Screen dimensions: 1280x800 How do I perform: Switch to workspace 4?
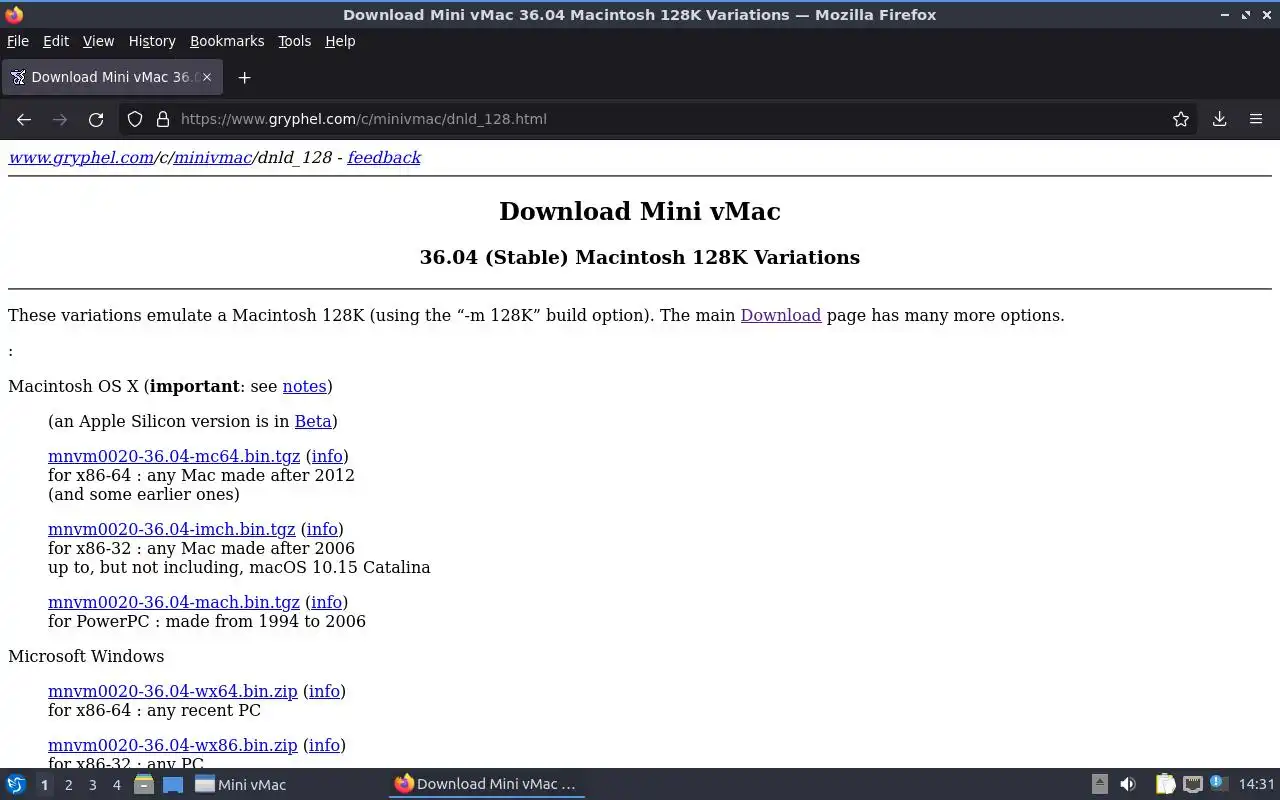click(x=116, y=785)
